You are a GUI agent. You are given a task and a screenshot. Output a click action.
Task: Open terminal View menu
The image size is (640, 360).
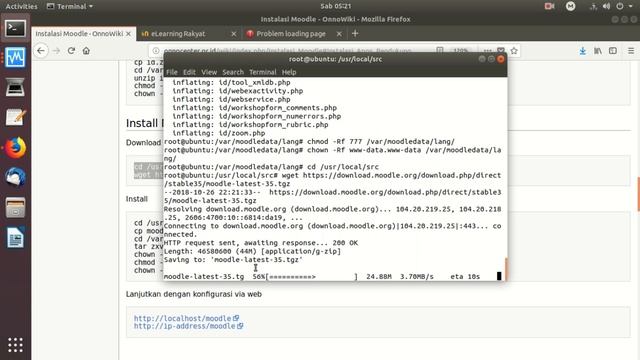click(209, 72)
